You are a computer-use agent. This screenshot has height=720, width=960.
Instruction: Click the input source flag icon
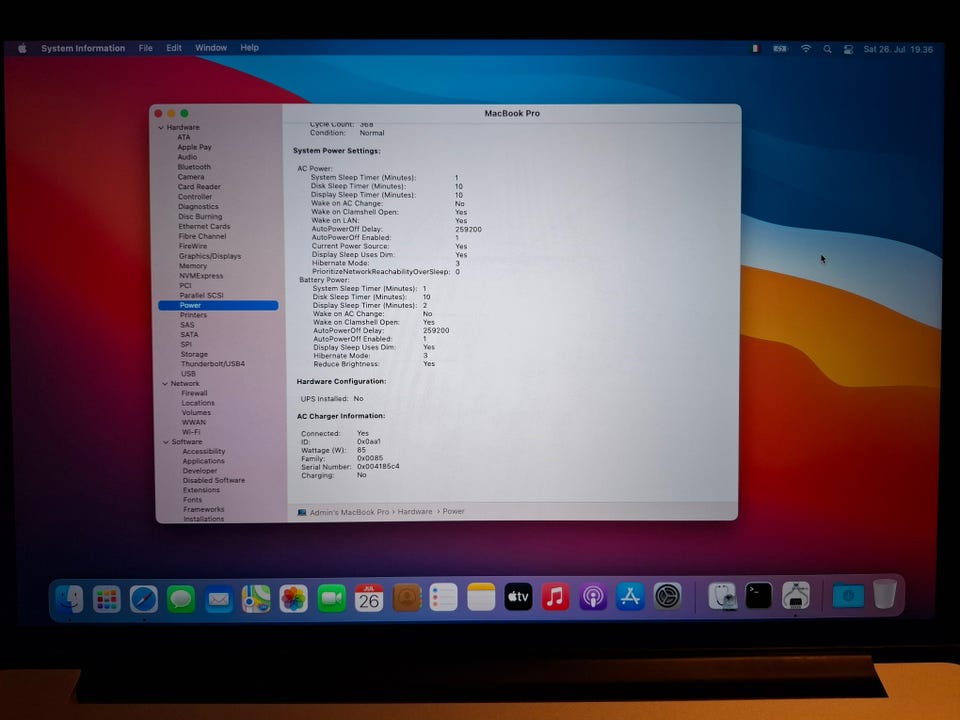(756, 48)
